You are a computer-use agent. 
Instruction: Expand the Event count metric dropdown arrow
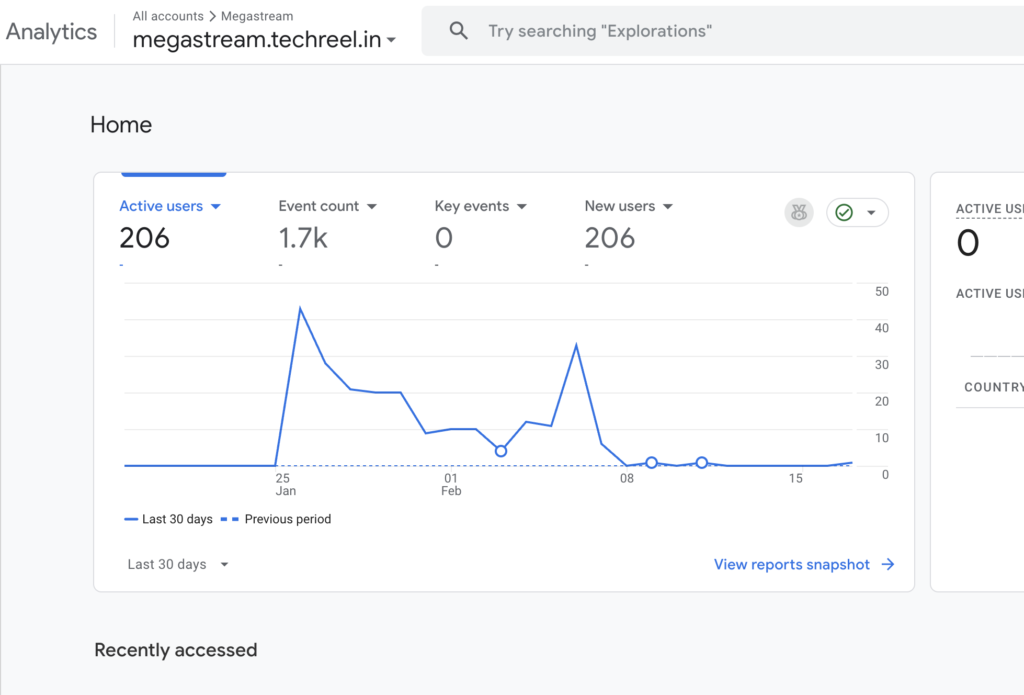[x=372, y=207]
